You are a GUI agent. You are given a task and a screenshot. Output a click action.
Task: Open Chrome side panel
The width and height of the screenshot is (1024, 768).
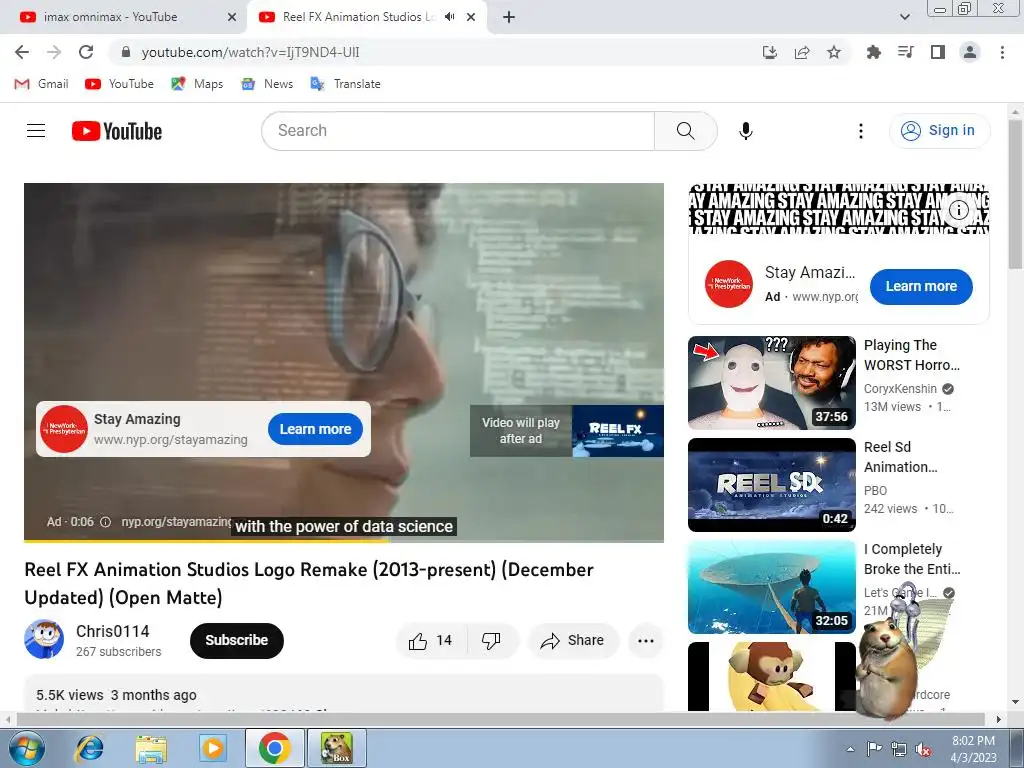pyautogui.click(x=938, y=52)
